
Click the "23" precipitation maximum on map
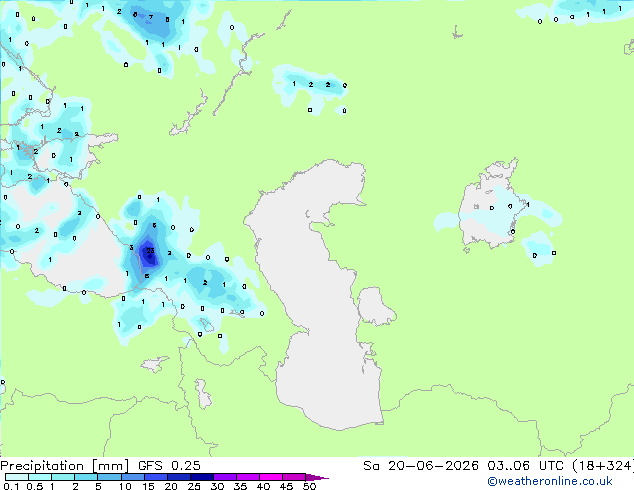[x=150, y=251]
